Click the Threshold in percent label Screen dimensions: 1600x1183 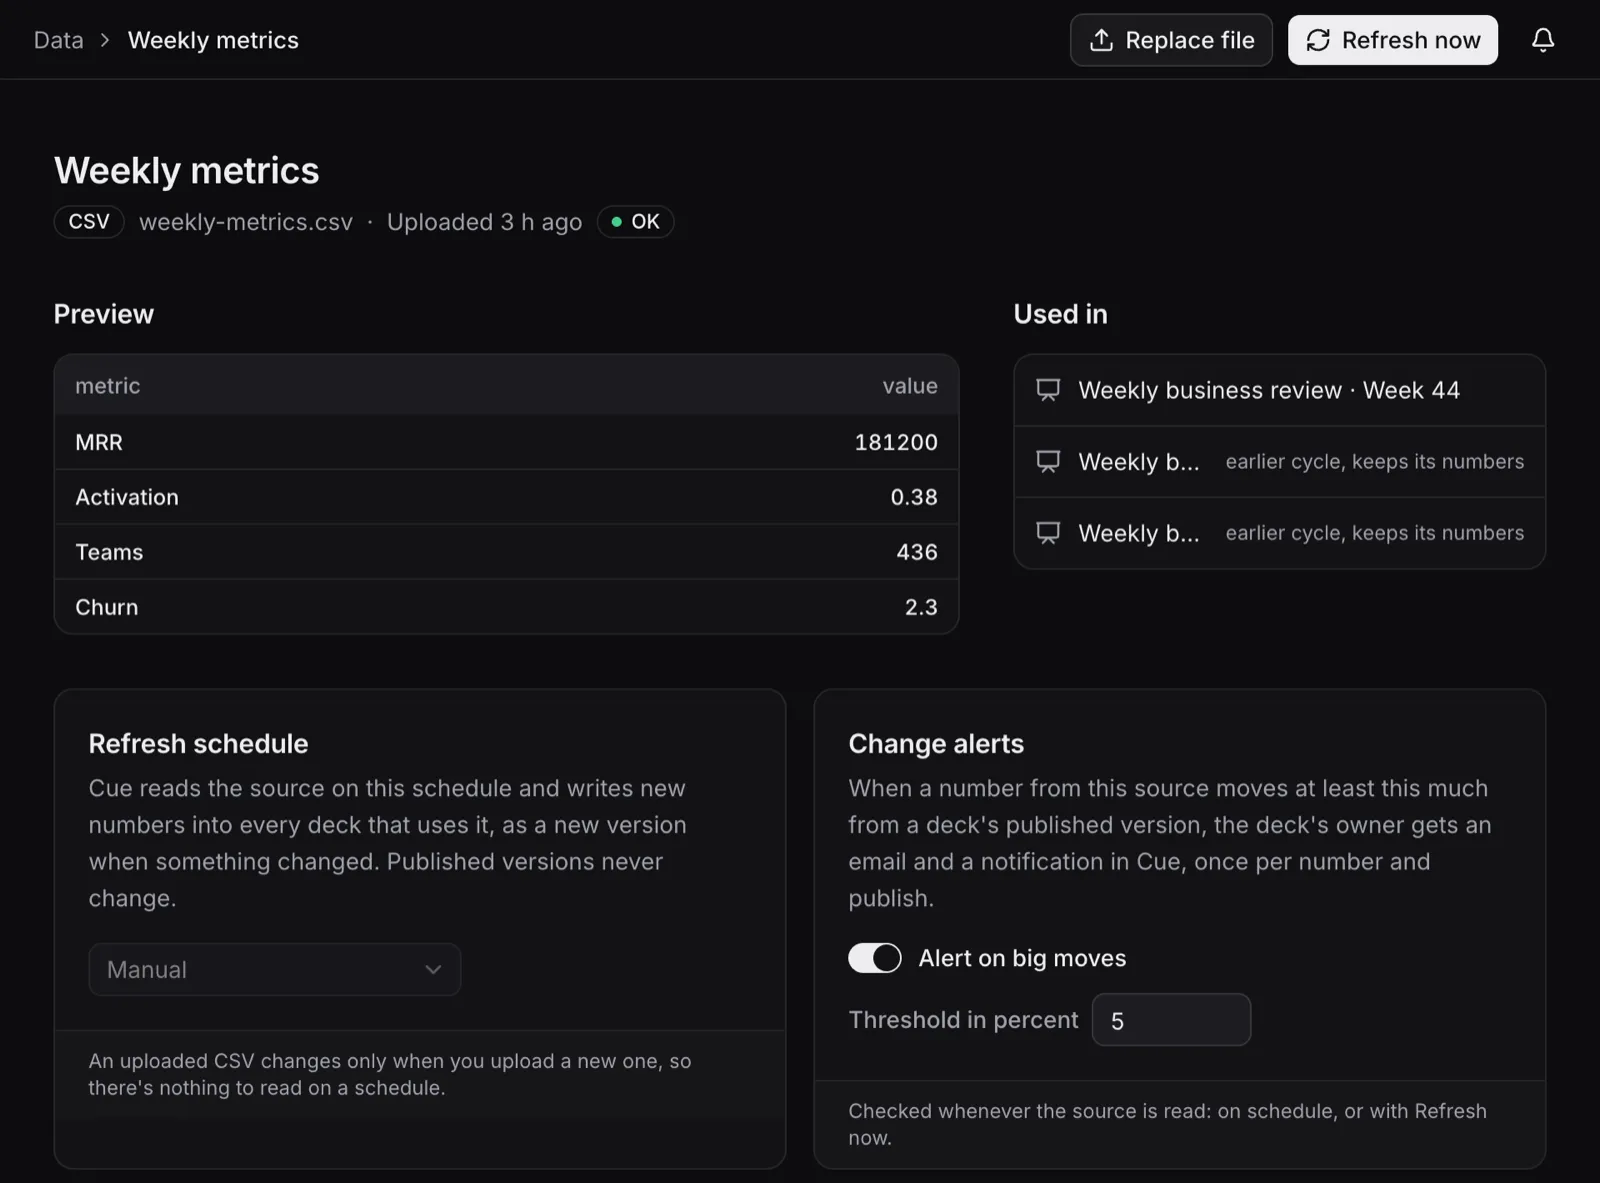pyautogui.click(x=964, y=1020)
